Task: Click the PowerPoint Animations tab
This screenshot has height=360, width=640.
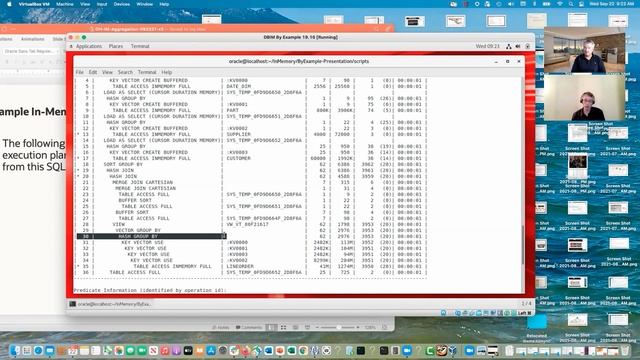Action: 32,39
